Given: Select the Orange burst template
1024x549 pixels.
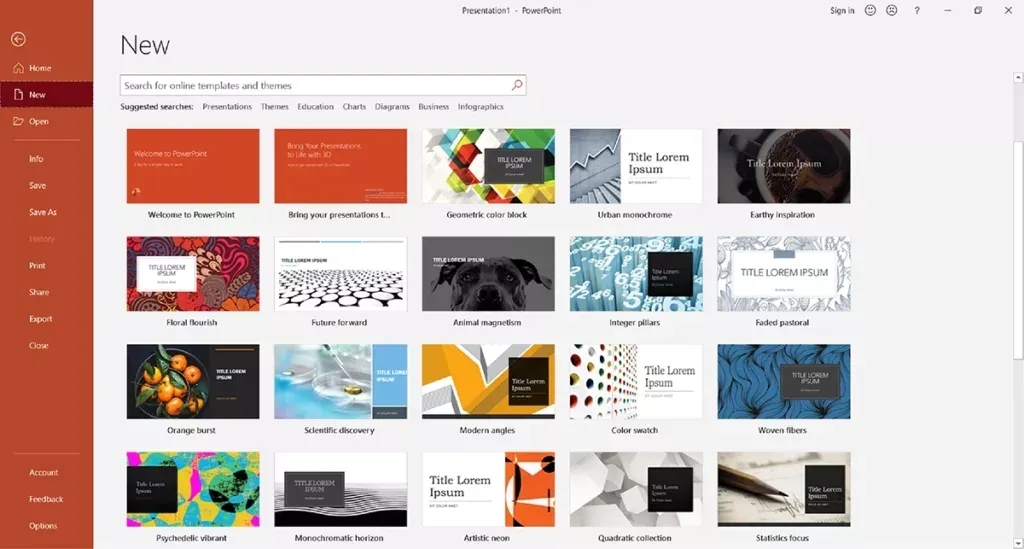Looking at the screenshot, I should point(193,382).
